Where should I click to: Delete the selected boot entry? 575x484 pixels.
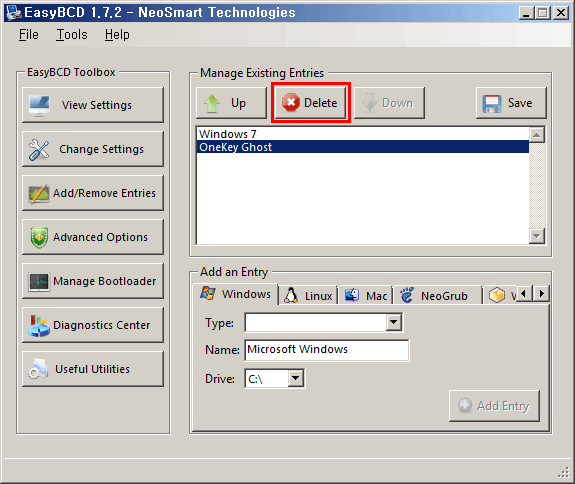click(311, 103)
